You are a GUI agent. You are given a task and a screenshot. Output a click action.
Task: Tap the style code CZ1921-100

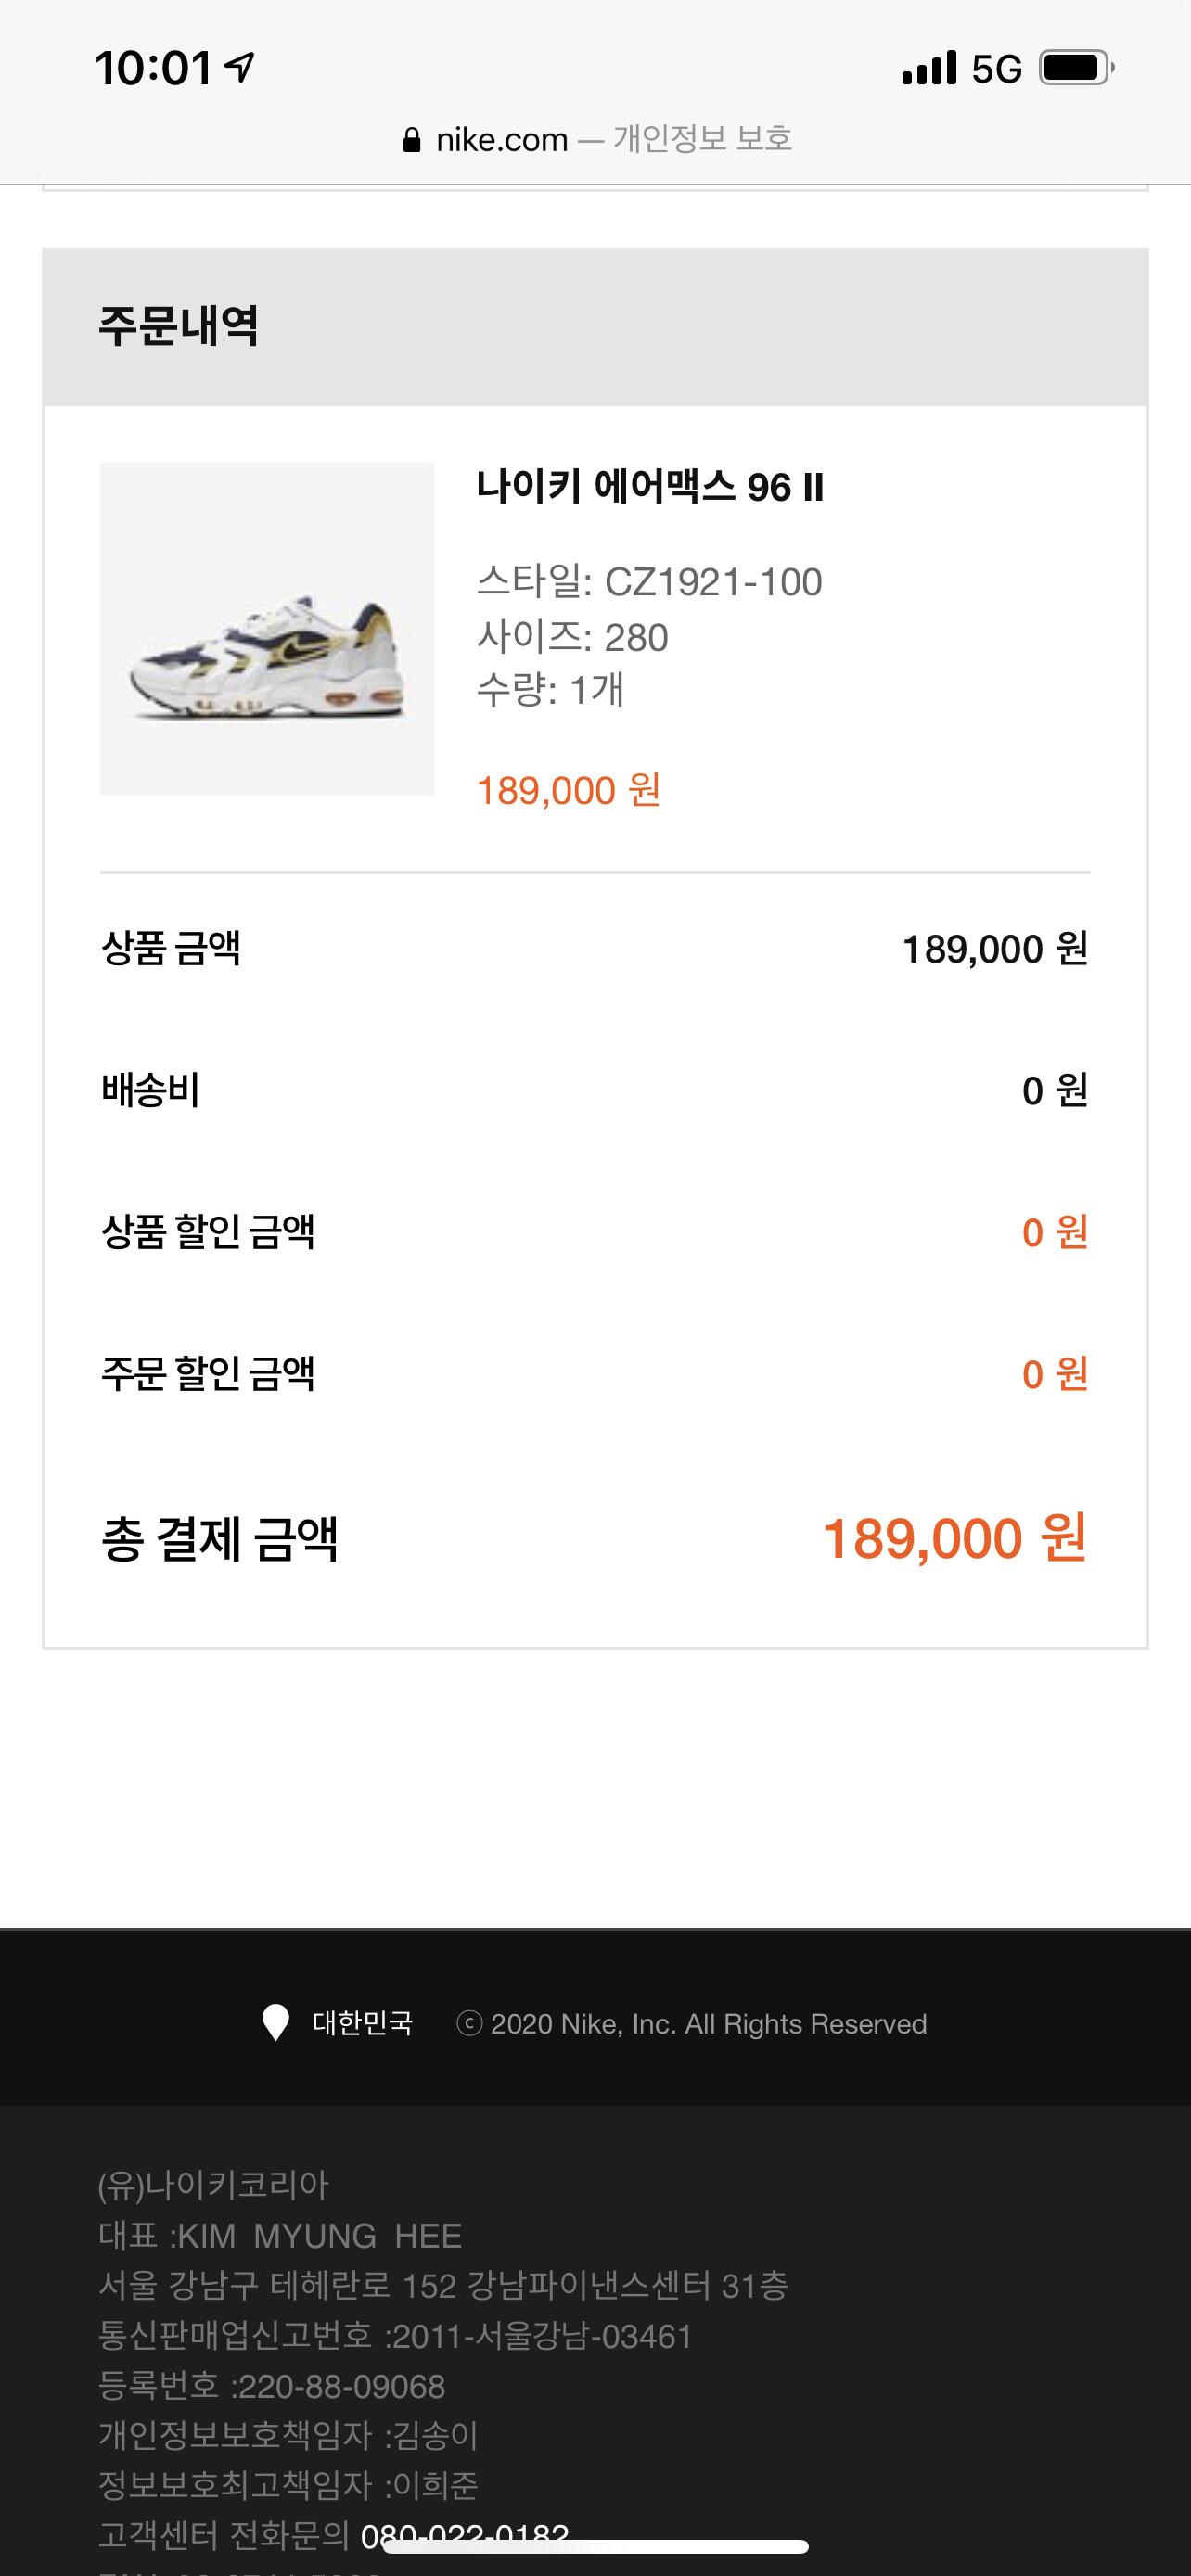click(x=712, y=582)
